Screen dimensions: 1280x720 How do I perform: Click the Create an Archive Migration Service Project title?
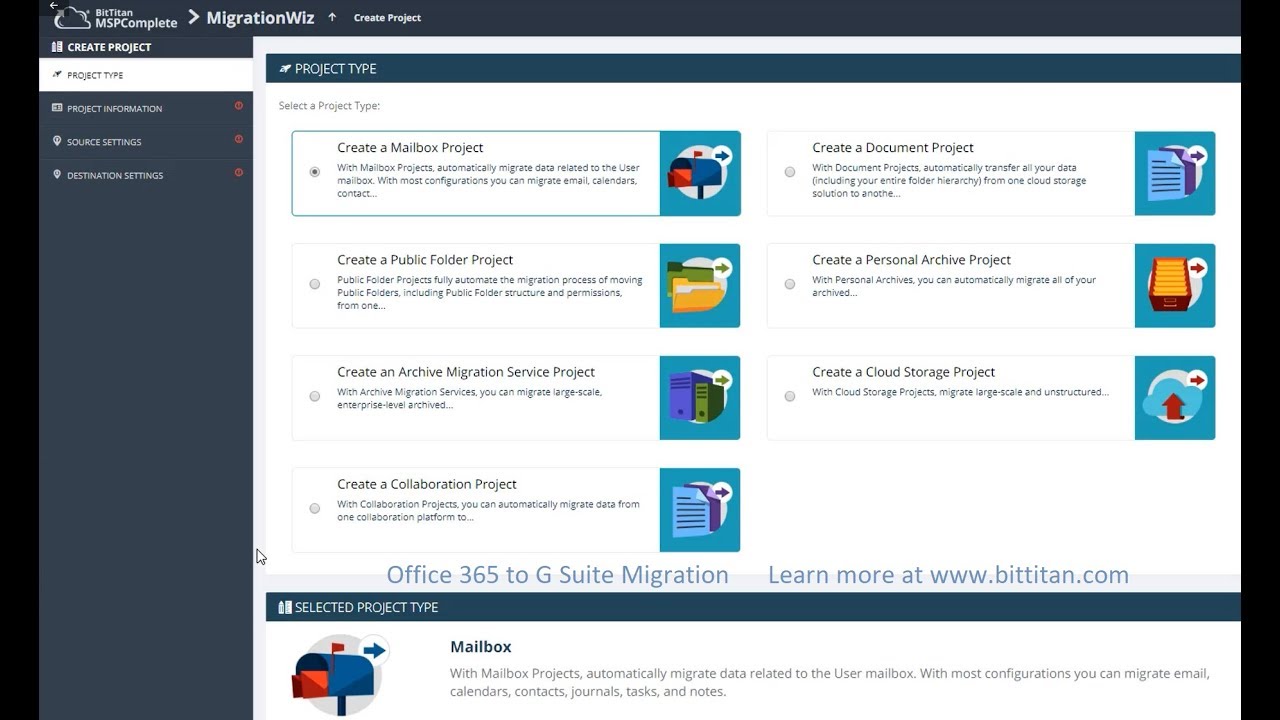(466, 371)
